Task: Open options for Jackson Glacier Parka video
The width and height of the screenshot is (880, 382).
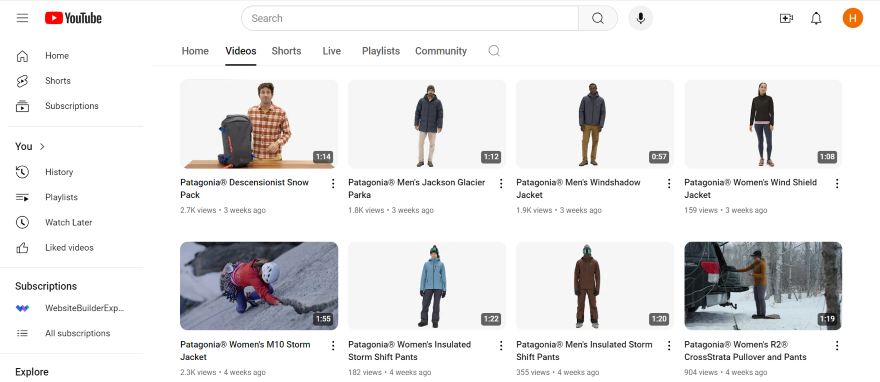Action: tap(501, 183)
